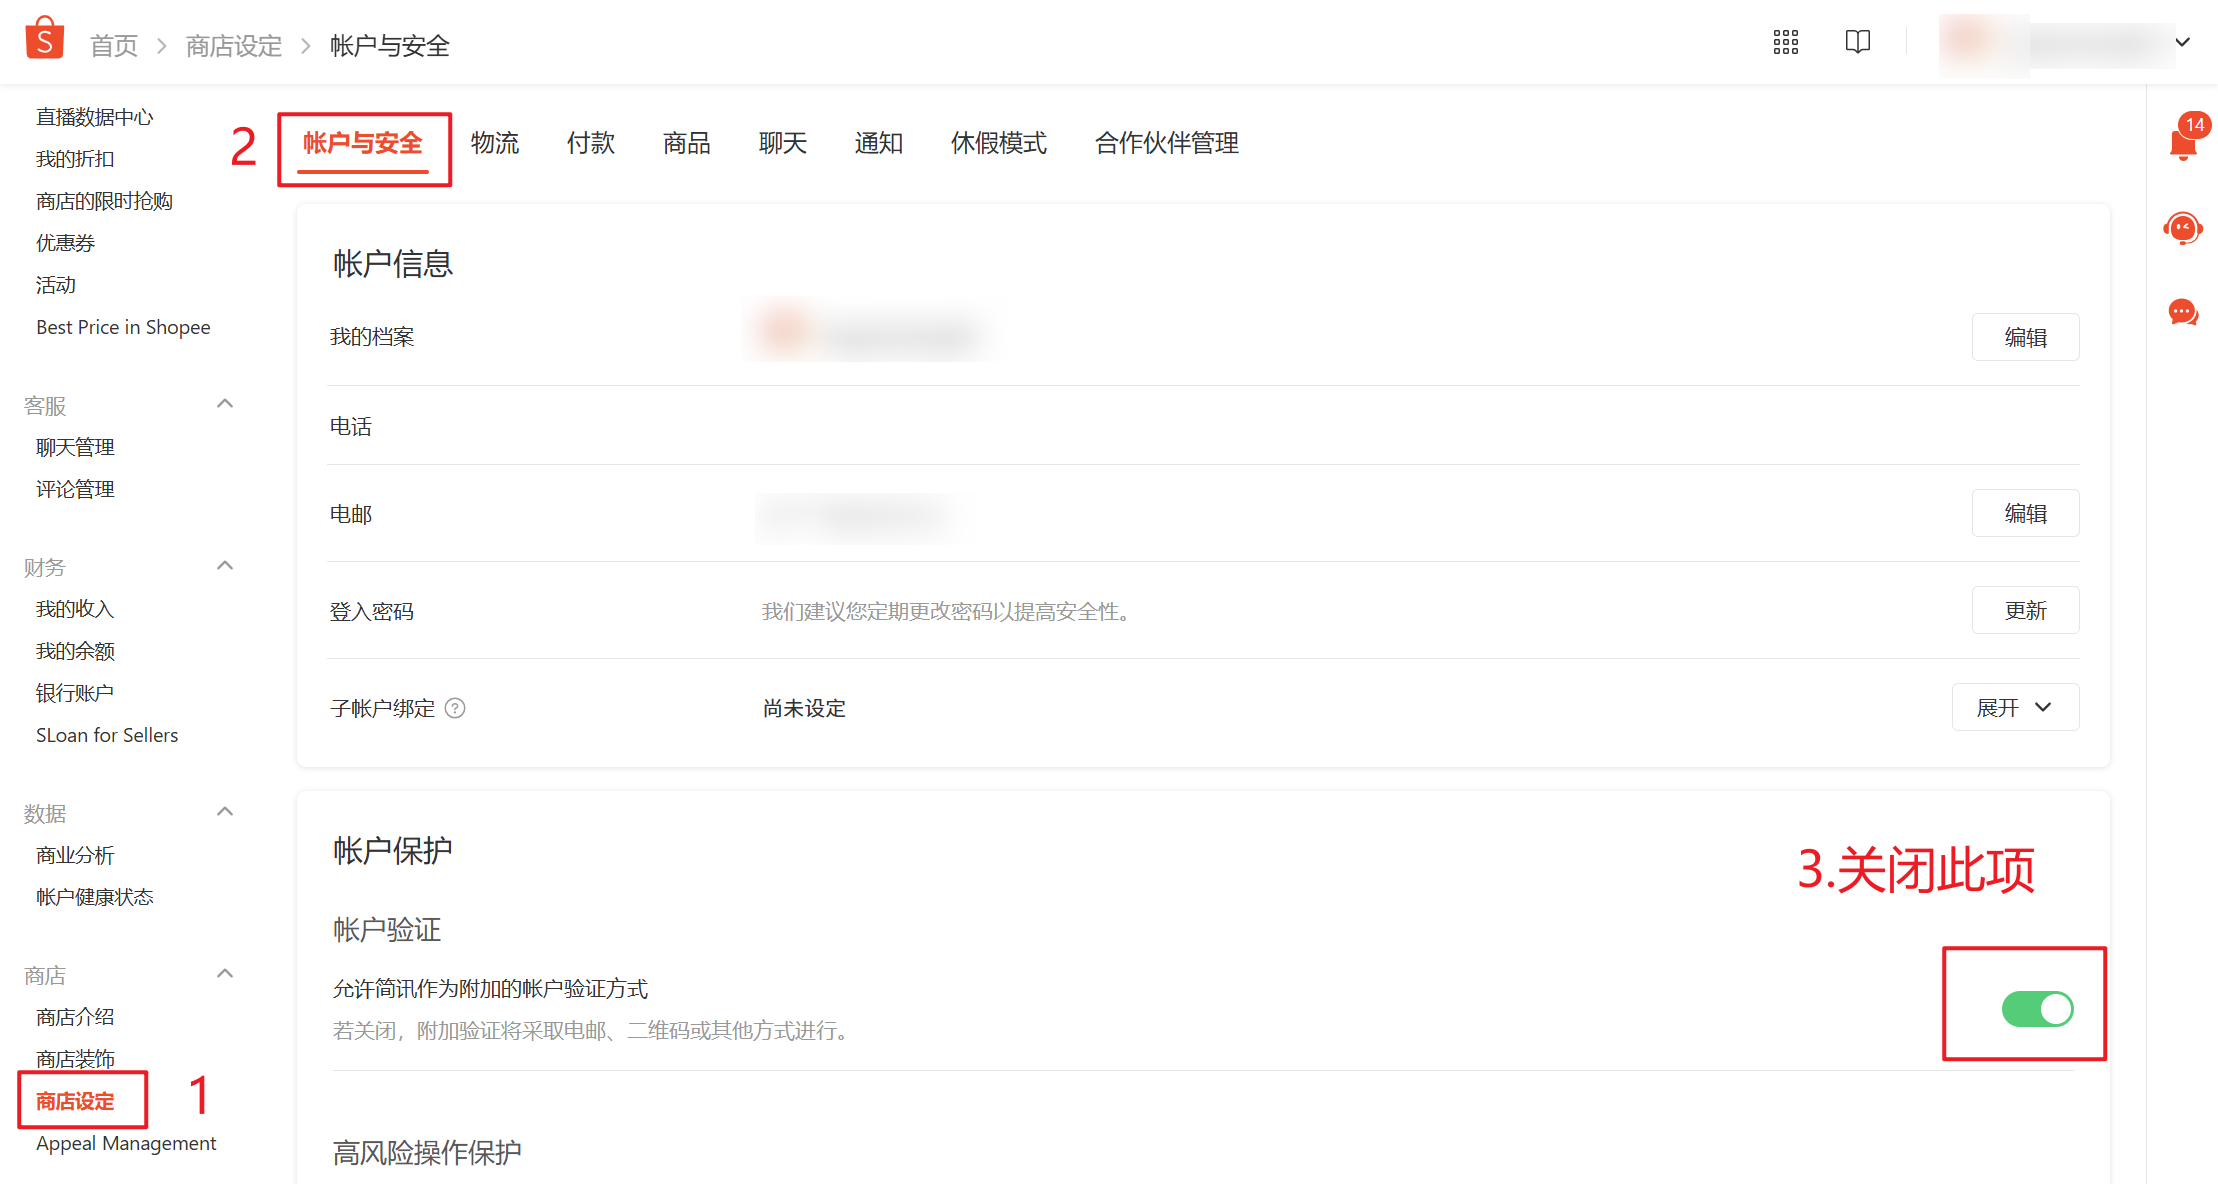Open 商店设定 in the sidebar

pos(76,1101)
